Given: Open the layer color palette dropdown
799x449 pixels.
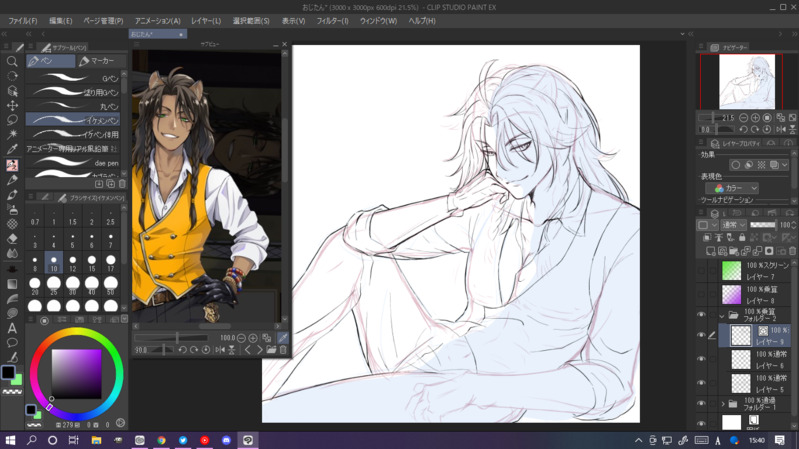Looking at the screenshot, I should click(707, 225).
